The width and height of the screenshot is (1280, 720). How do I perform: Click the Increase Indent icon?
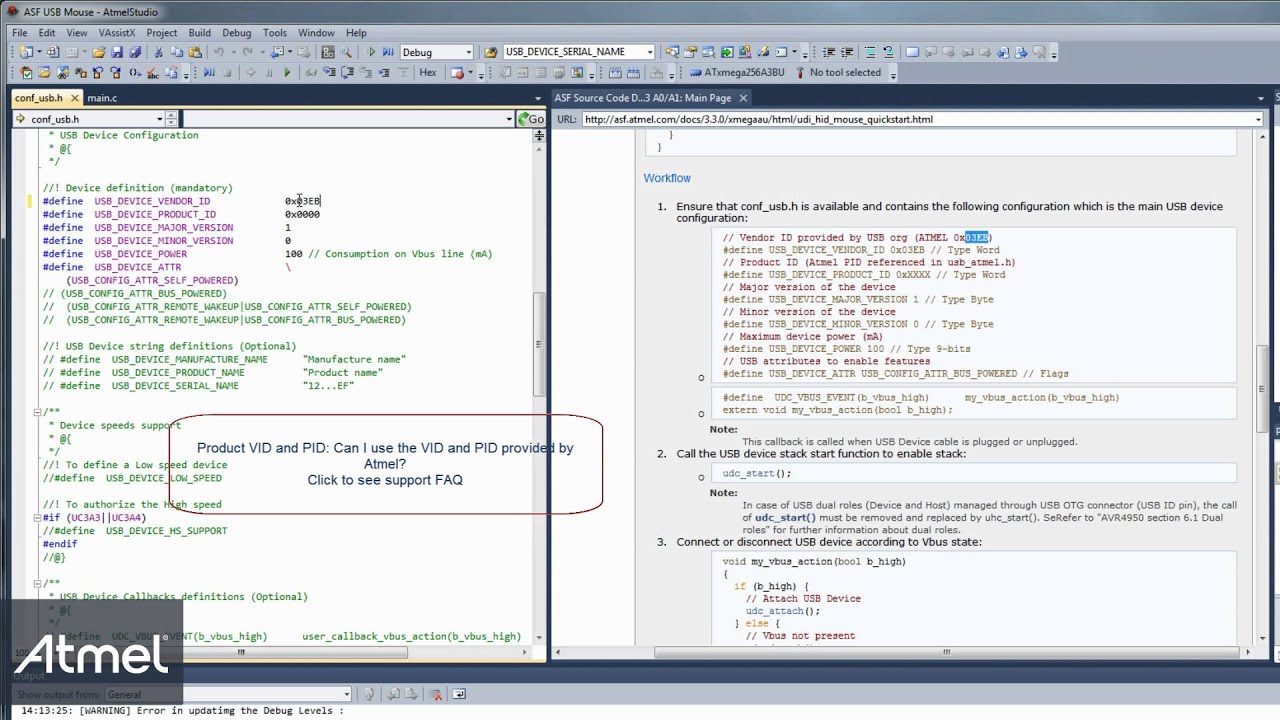click(x=848, y=52)
